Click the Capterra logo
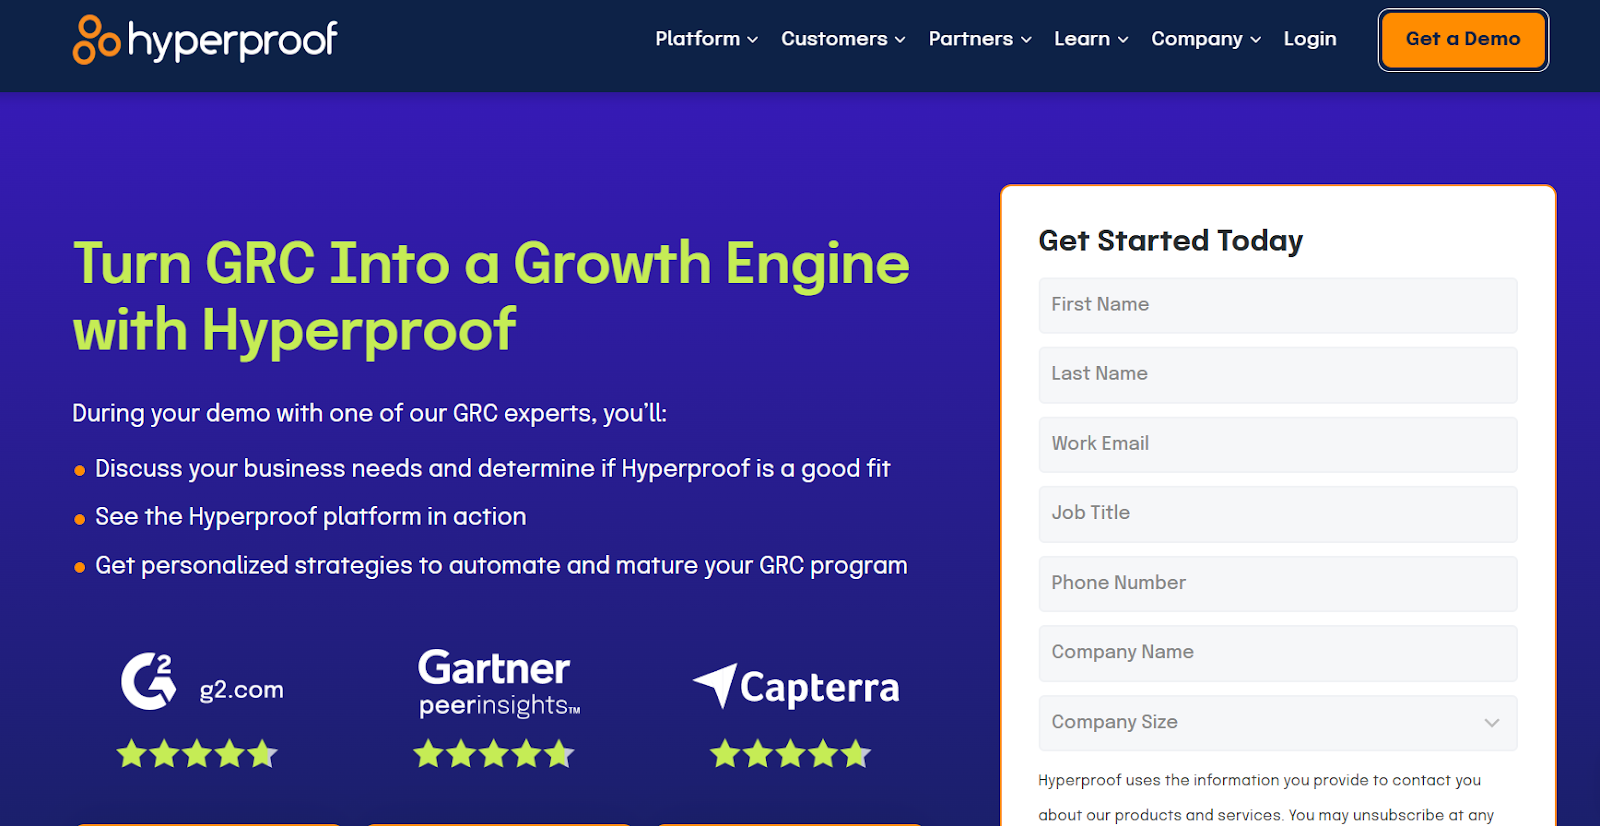This screenshot has height=826, width=1600. pyautogui.click(x=796, y=687)
